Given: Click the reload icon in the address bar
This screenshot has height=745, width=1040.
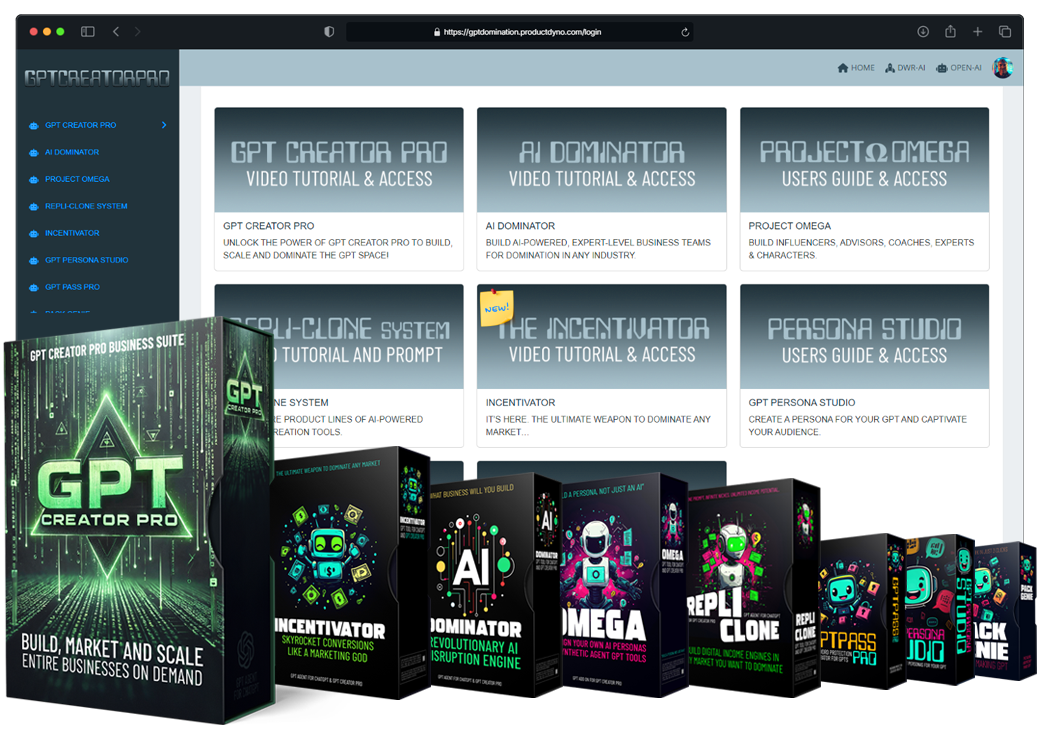Looking at the screenshot, I should 684,31.
